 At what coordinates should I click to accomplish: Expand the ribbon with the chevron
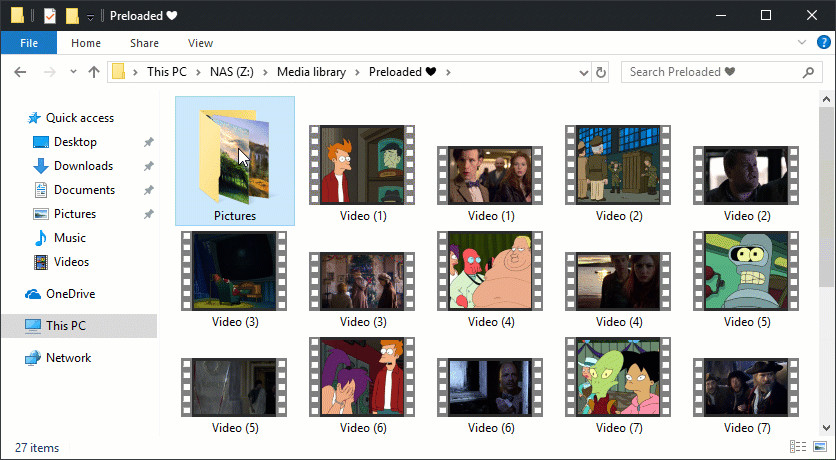pos(802,43)
